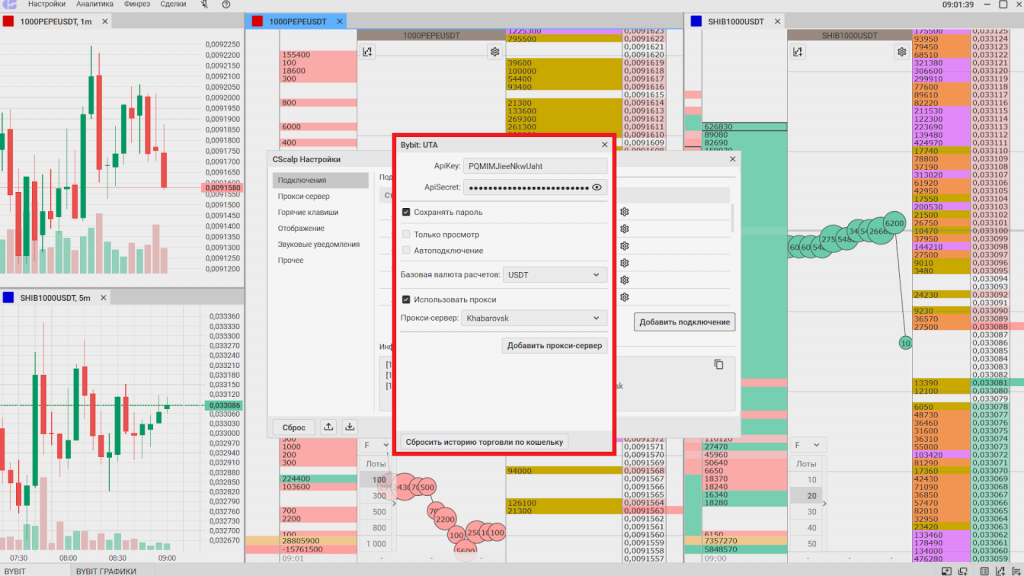
Task: Toggle the 'Сохранять пароль' checkbox
Action: (x=406, y=212)
